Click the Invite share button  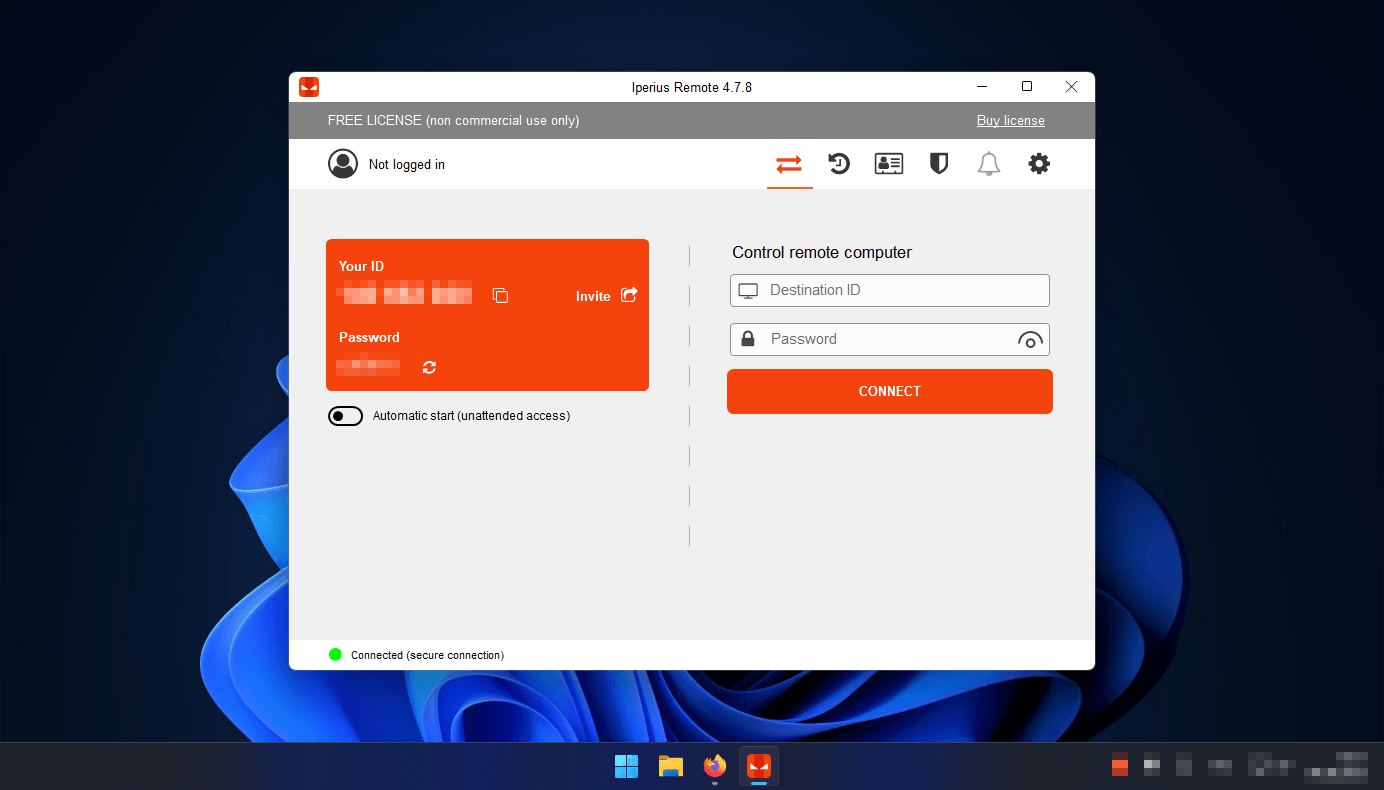[x=606, y=296]
